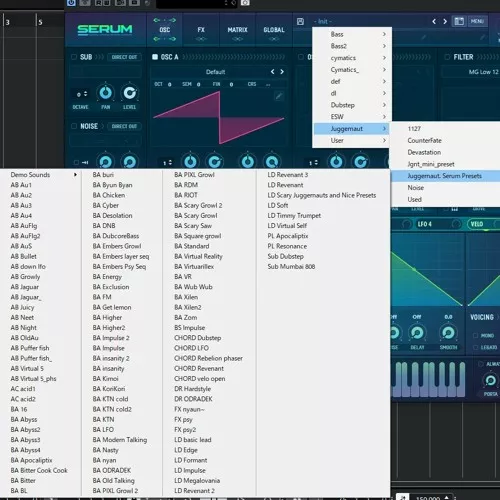The height and width of the screenshot is (500, 500).
Task: Load the LD Megalovania preset
Action: [197, 481]
